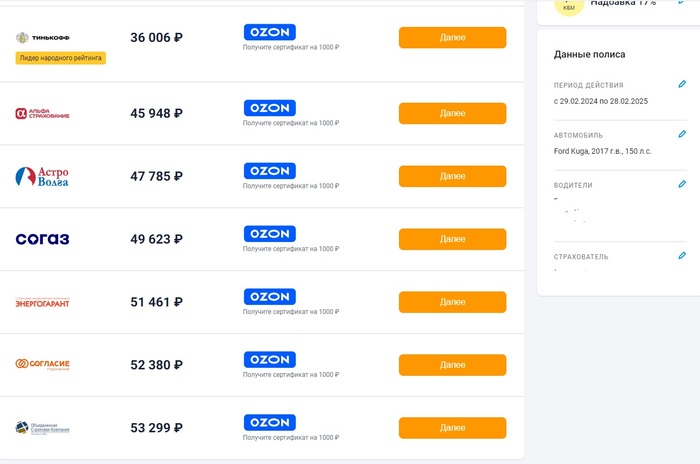
Task: Select the Согласие insurer logo
Action: pyautogui.click(x=43, y=365)
